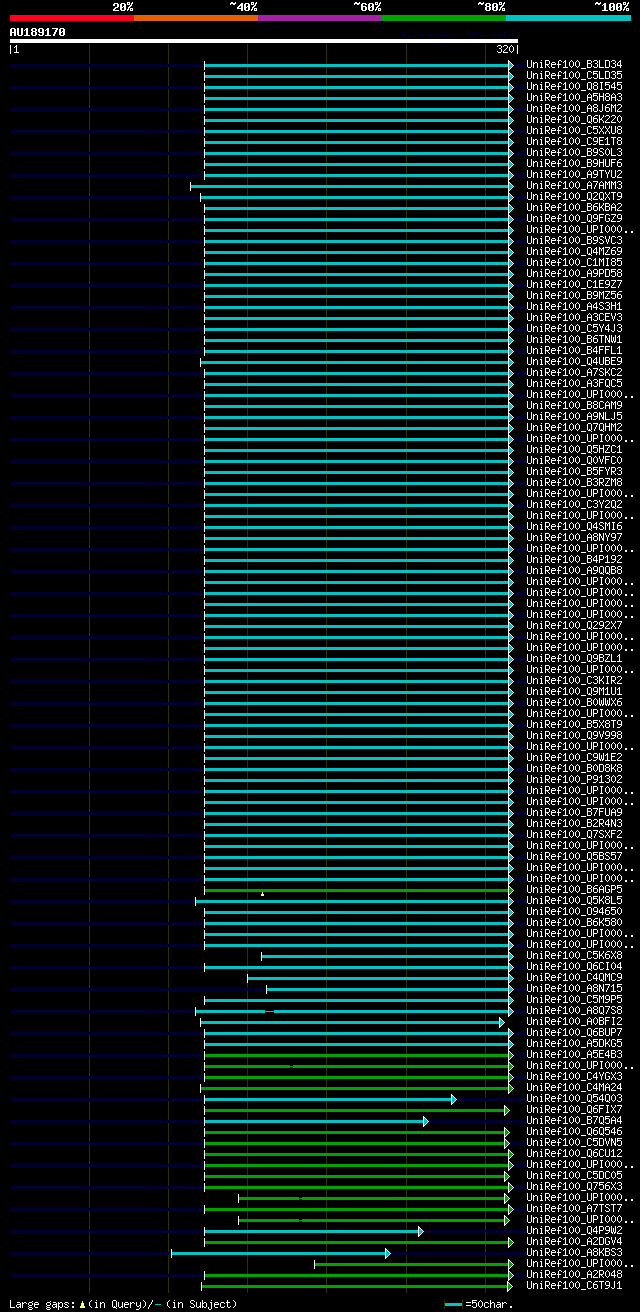Click the purple ~60% identity legend segment
Image resolution: width=640 pixels, height=1312 pixels.
tap(319, 18)
